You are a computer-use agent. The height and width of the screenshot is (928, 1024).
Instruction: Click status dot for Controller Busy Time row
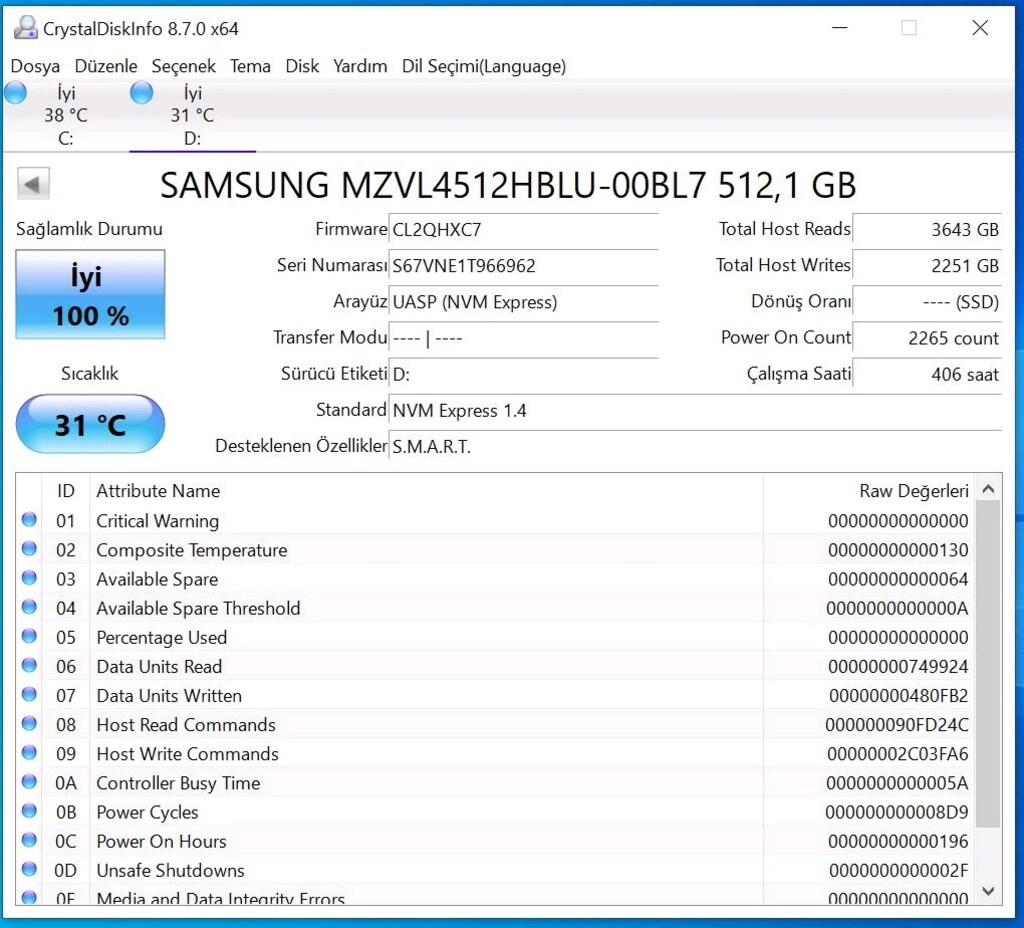point(29,782)
